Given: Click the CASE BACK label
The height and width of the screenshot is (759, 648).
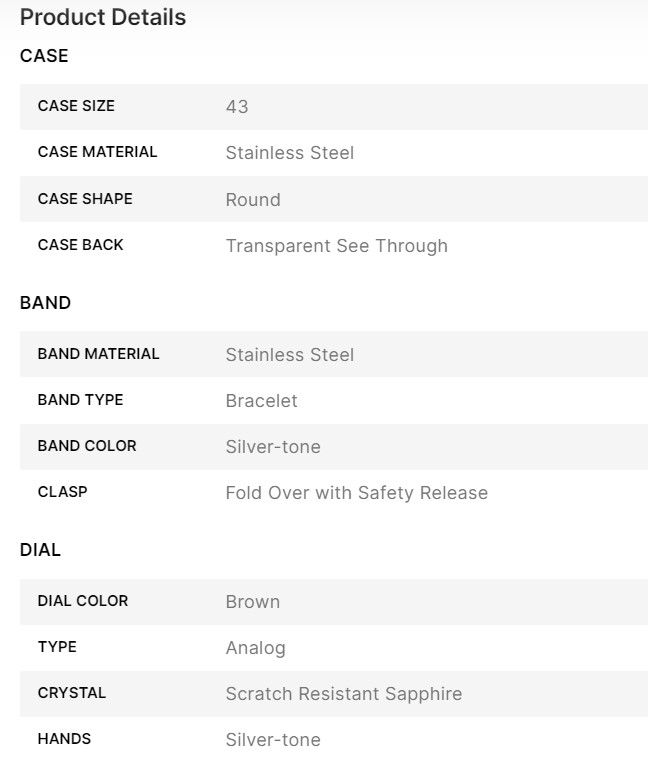Looking at the screenshot, I should pyautogui.click(x=81, y=245).
